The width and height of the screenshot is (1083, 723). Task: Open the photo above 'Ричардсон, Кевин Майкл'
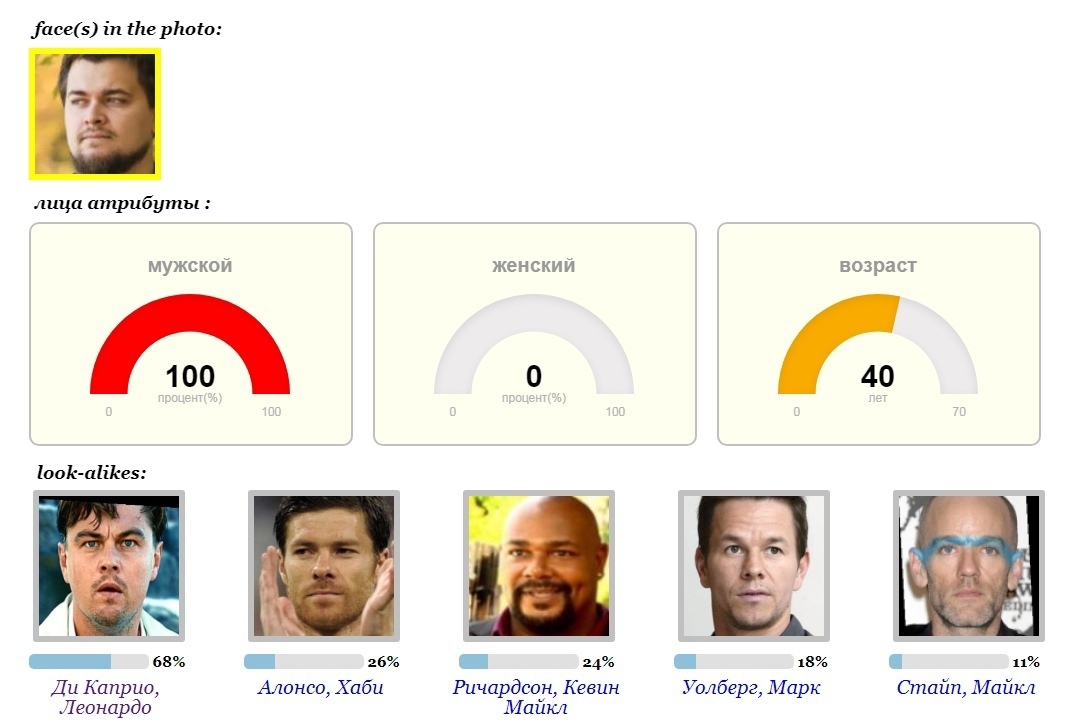coord(538,566)
